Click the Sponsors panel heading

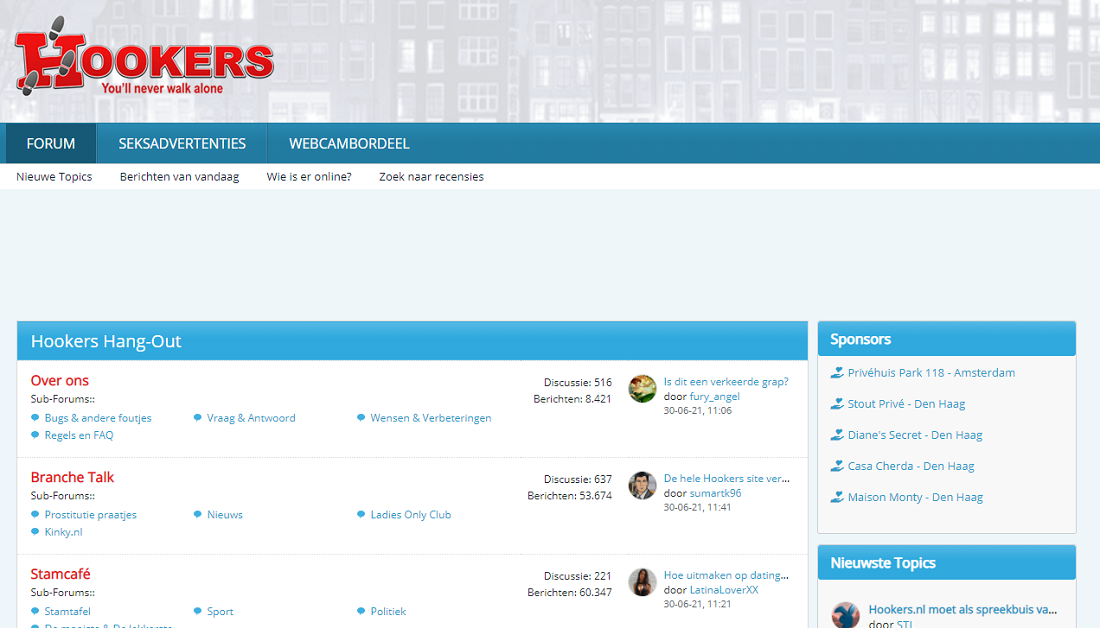860,340
